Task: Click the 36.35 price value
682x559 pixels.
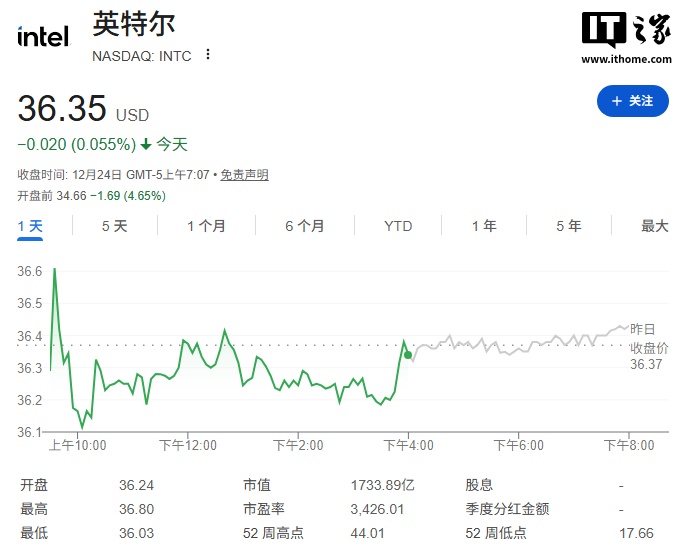Action: coord(62,108)
